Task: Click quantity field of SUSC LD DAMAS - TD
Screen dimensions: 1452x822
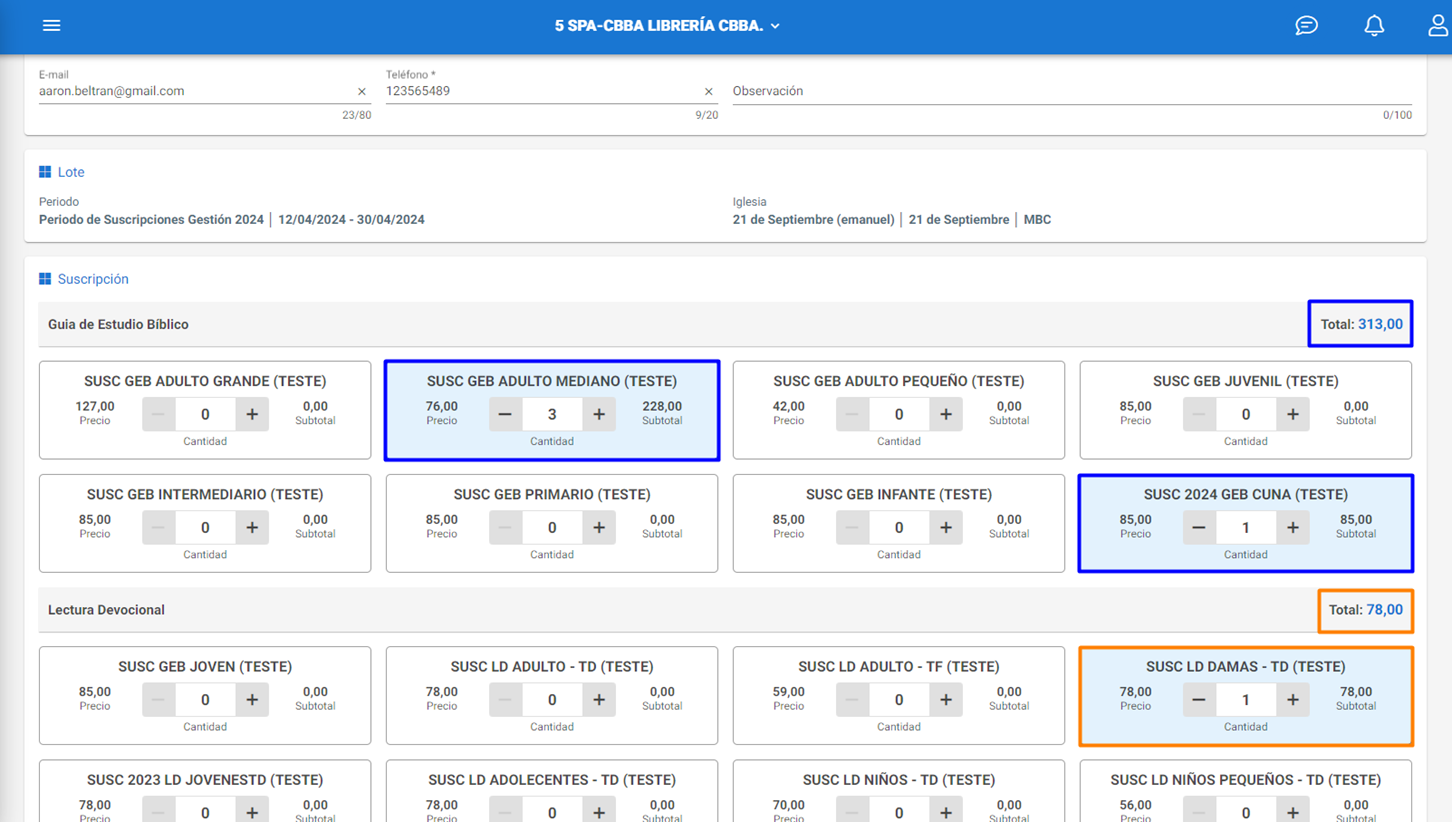Action: coord(1246,700)
